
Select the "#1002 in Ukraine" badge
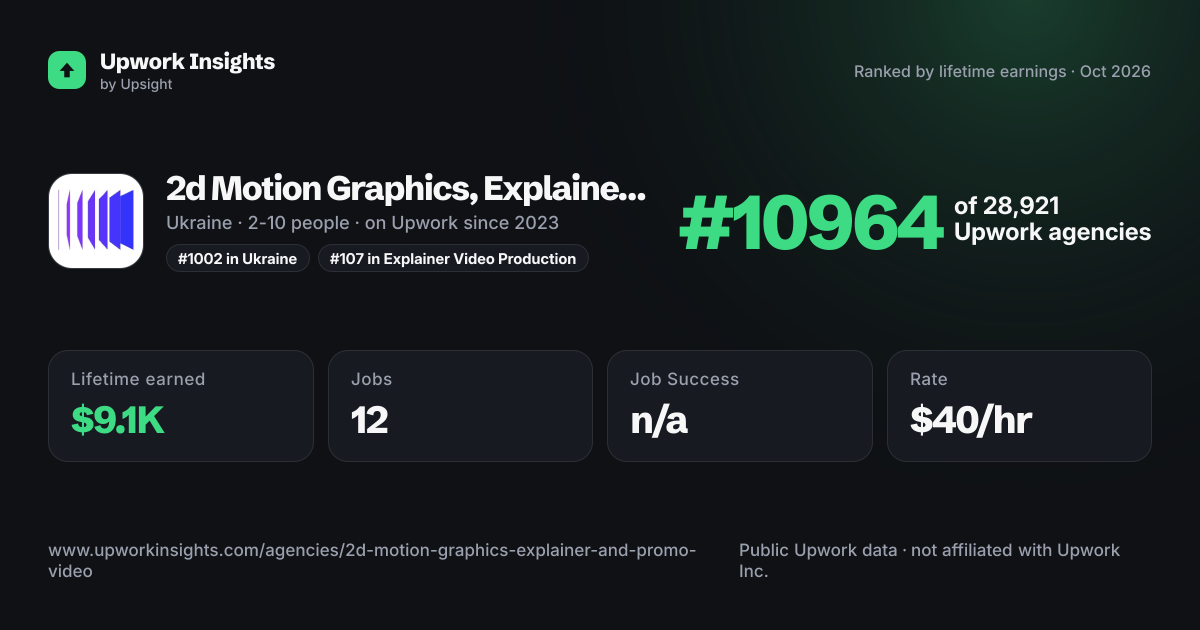point(238,259)
